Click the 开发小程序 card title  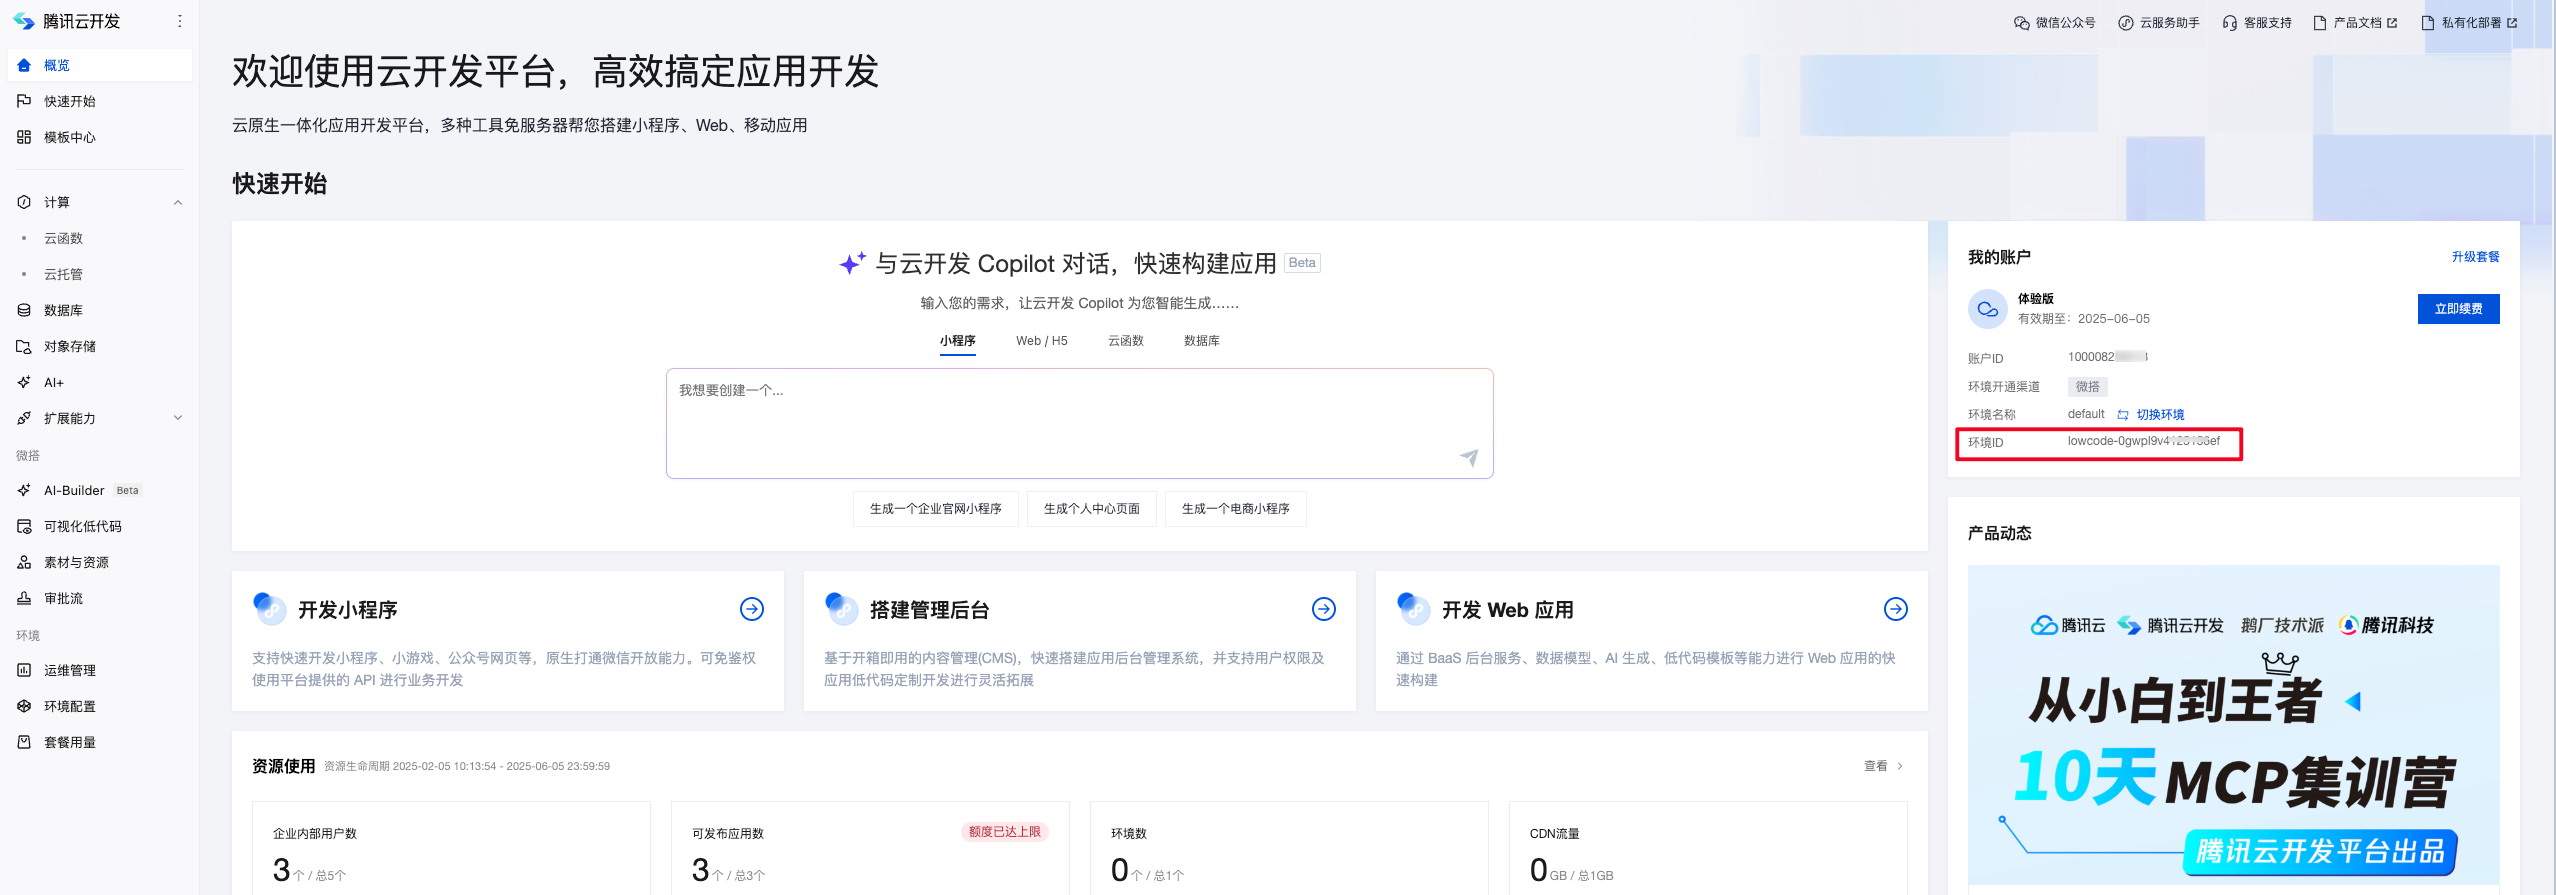coord(348,610)
